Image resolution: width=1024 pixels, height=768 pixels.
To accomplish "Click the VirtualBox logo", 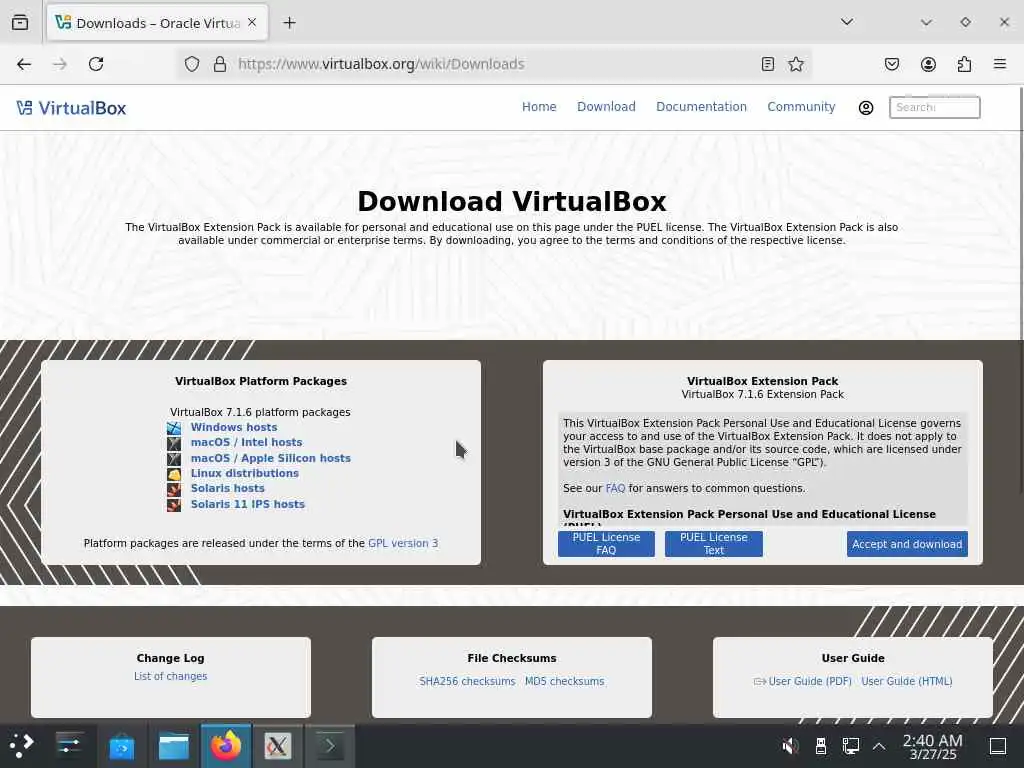I will click(71, 108).
